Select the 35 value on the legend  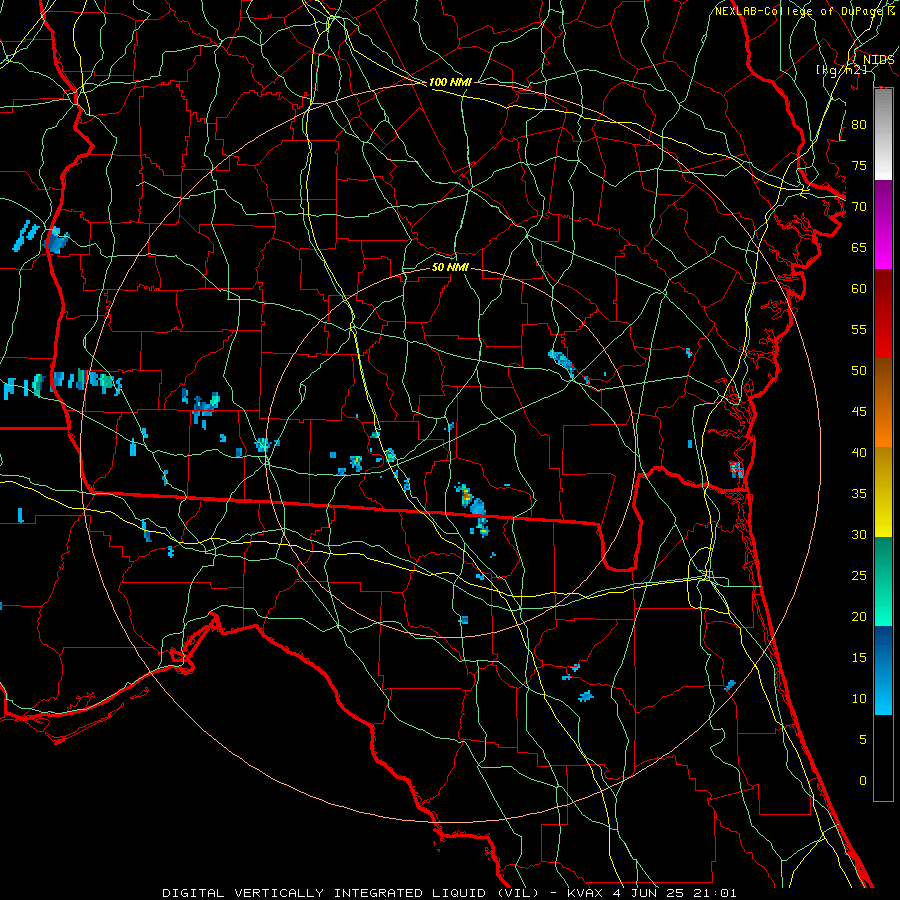click(859, 494)
